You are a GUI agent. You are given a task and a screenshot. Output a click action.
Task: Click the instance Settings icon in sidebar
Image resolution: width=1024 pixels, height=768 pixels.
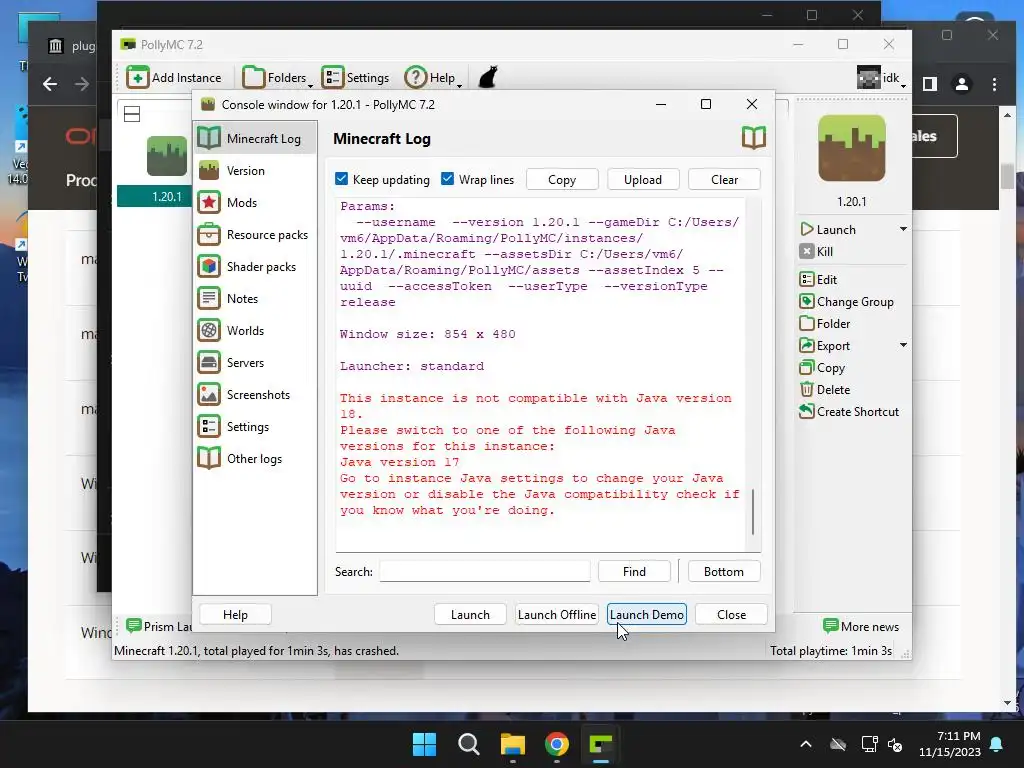[x=209, y=426]
